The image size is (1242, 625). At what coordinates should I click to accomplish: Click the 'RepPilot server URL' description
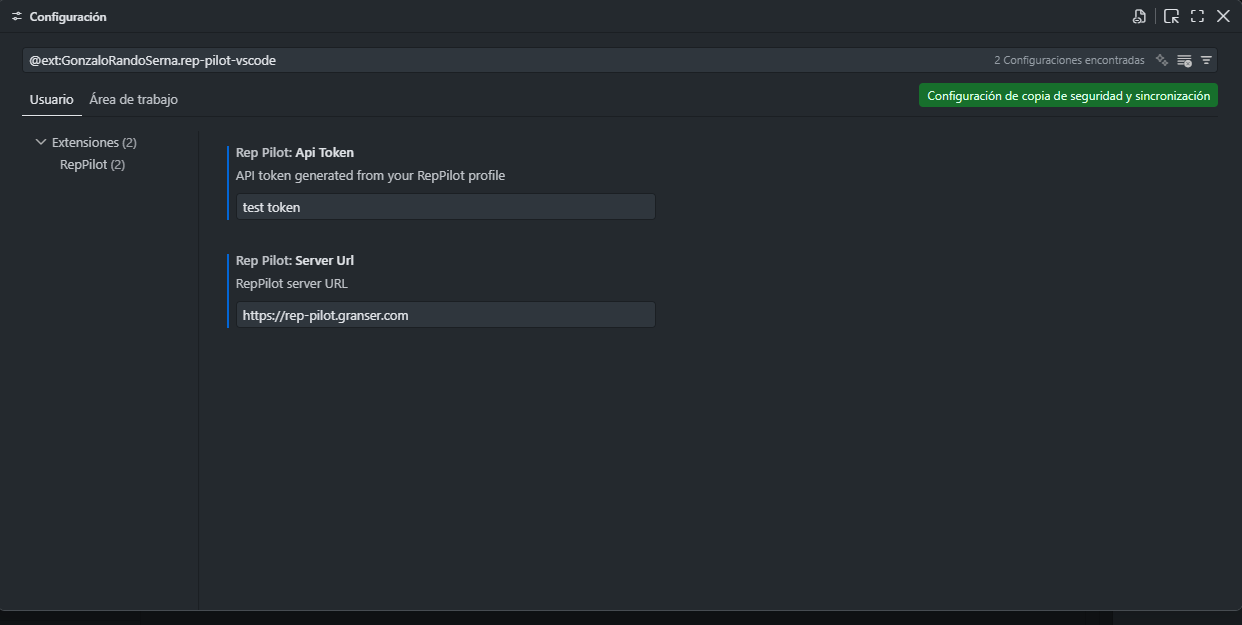(x=292, y=284)
